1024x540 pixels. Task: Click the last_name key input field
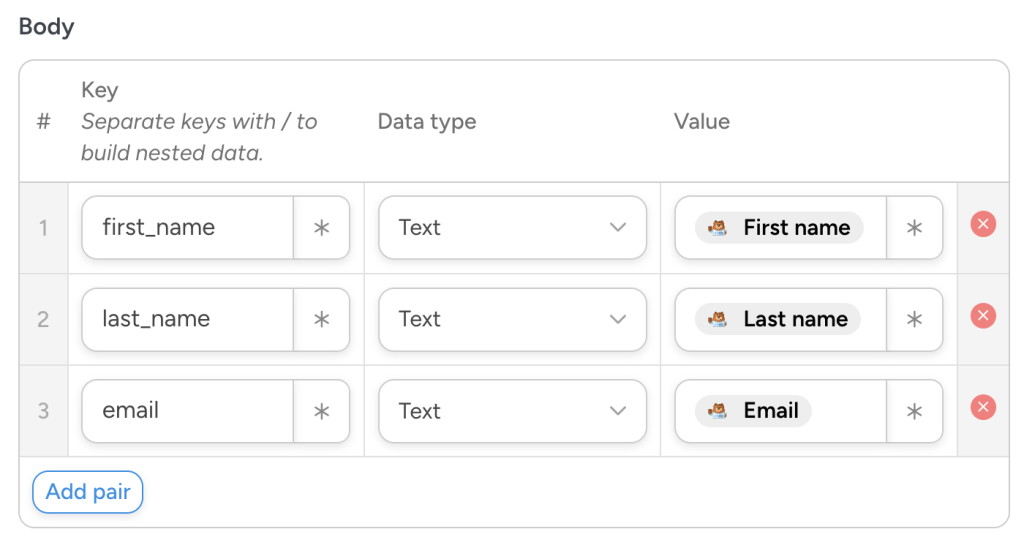(188, 320)
